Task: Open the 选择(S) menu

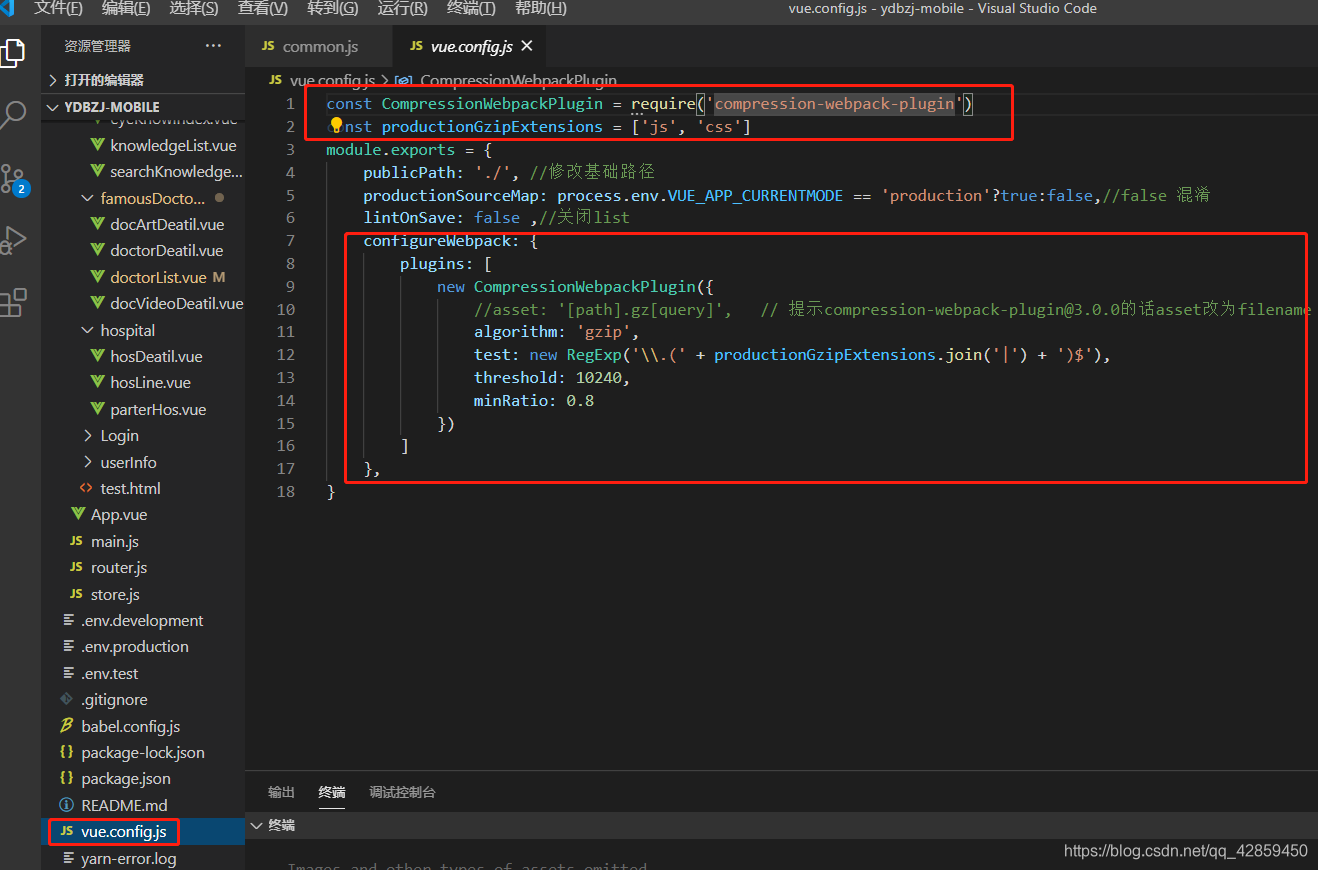Action: (194, 8)
